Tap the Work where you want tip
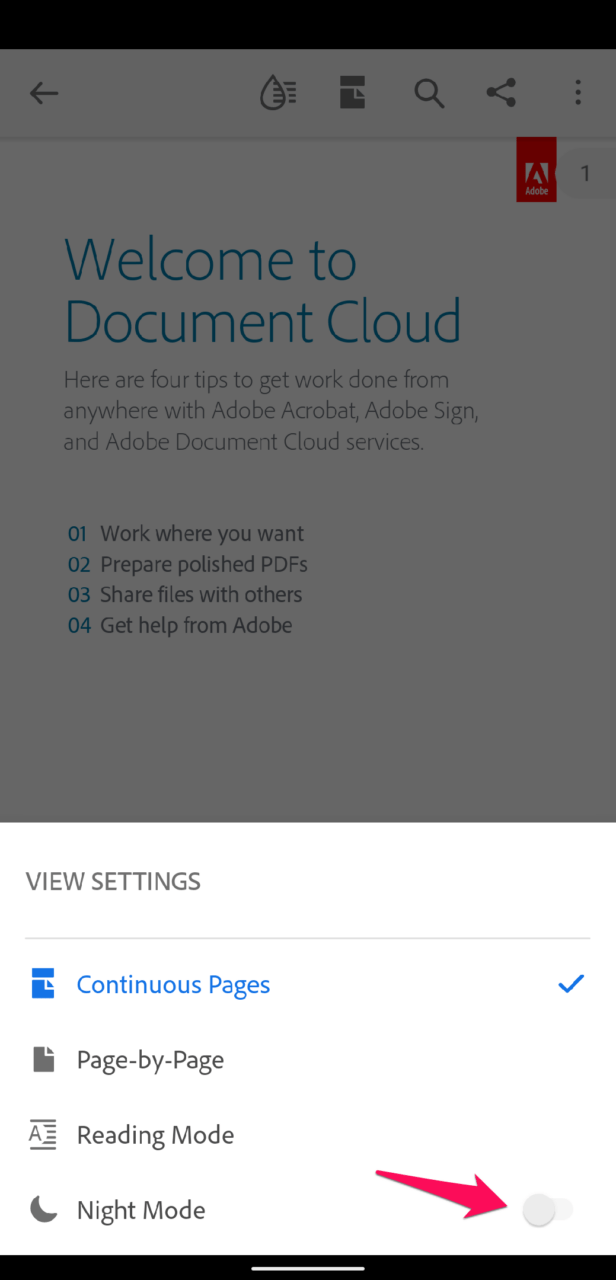616x1280 pixels. [185, 533]
